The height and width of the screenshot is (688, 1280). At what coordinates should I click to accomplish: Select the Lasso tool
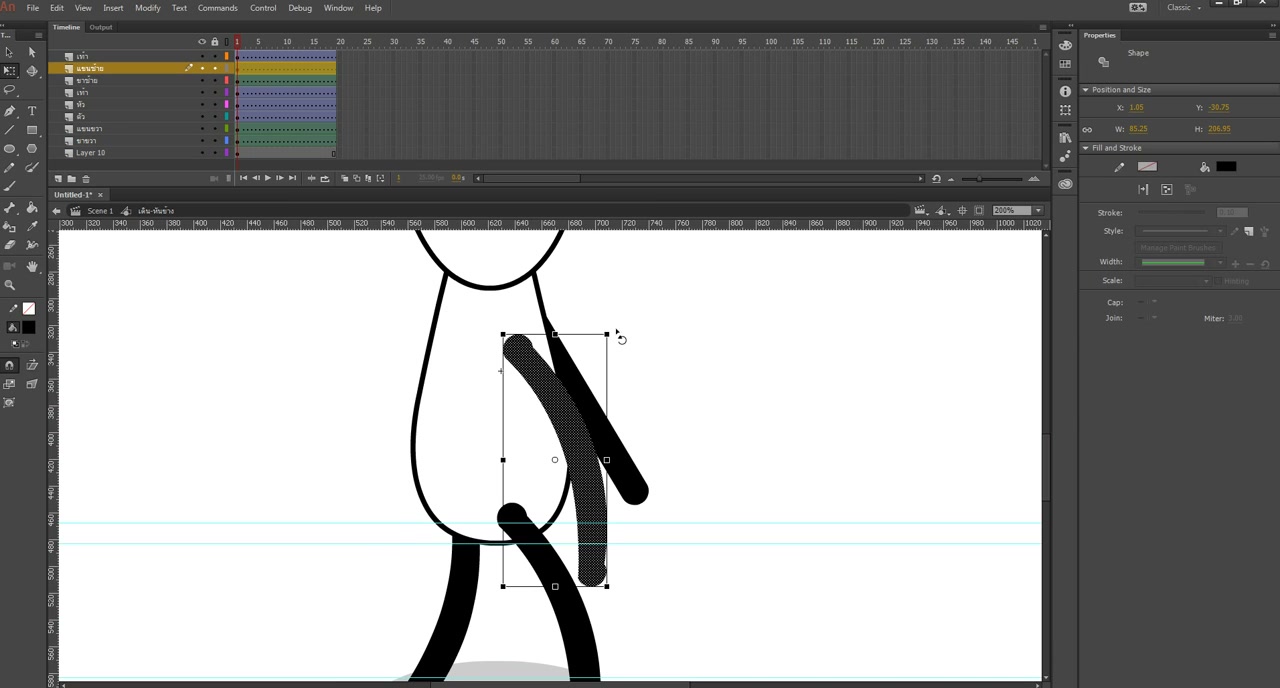(10, 90)
